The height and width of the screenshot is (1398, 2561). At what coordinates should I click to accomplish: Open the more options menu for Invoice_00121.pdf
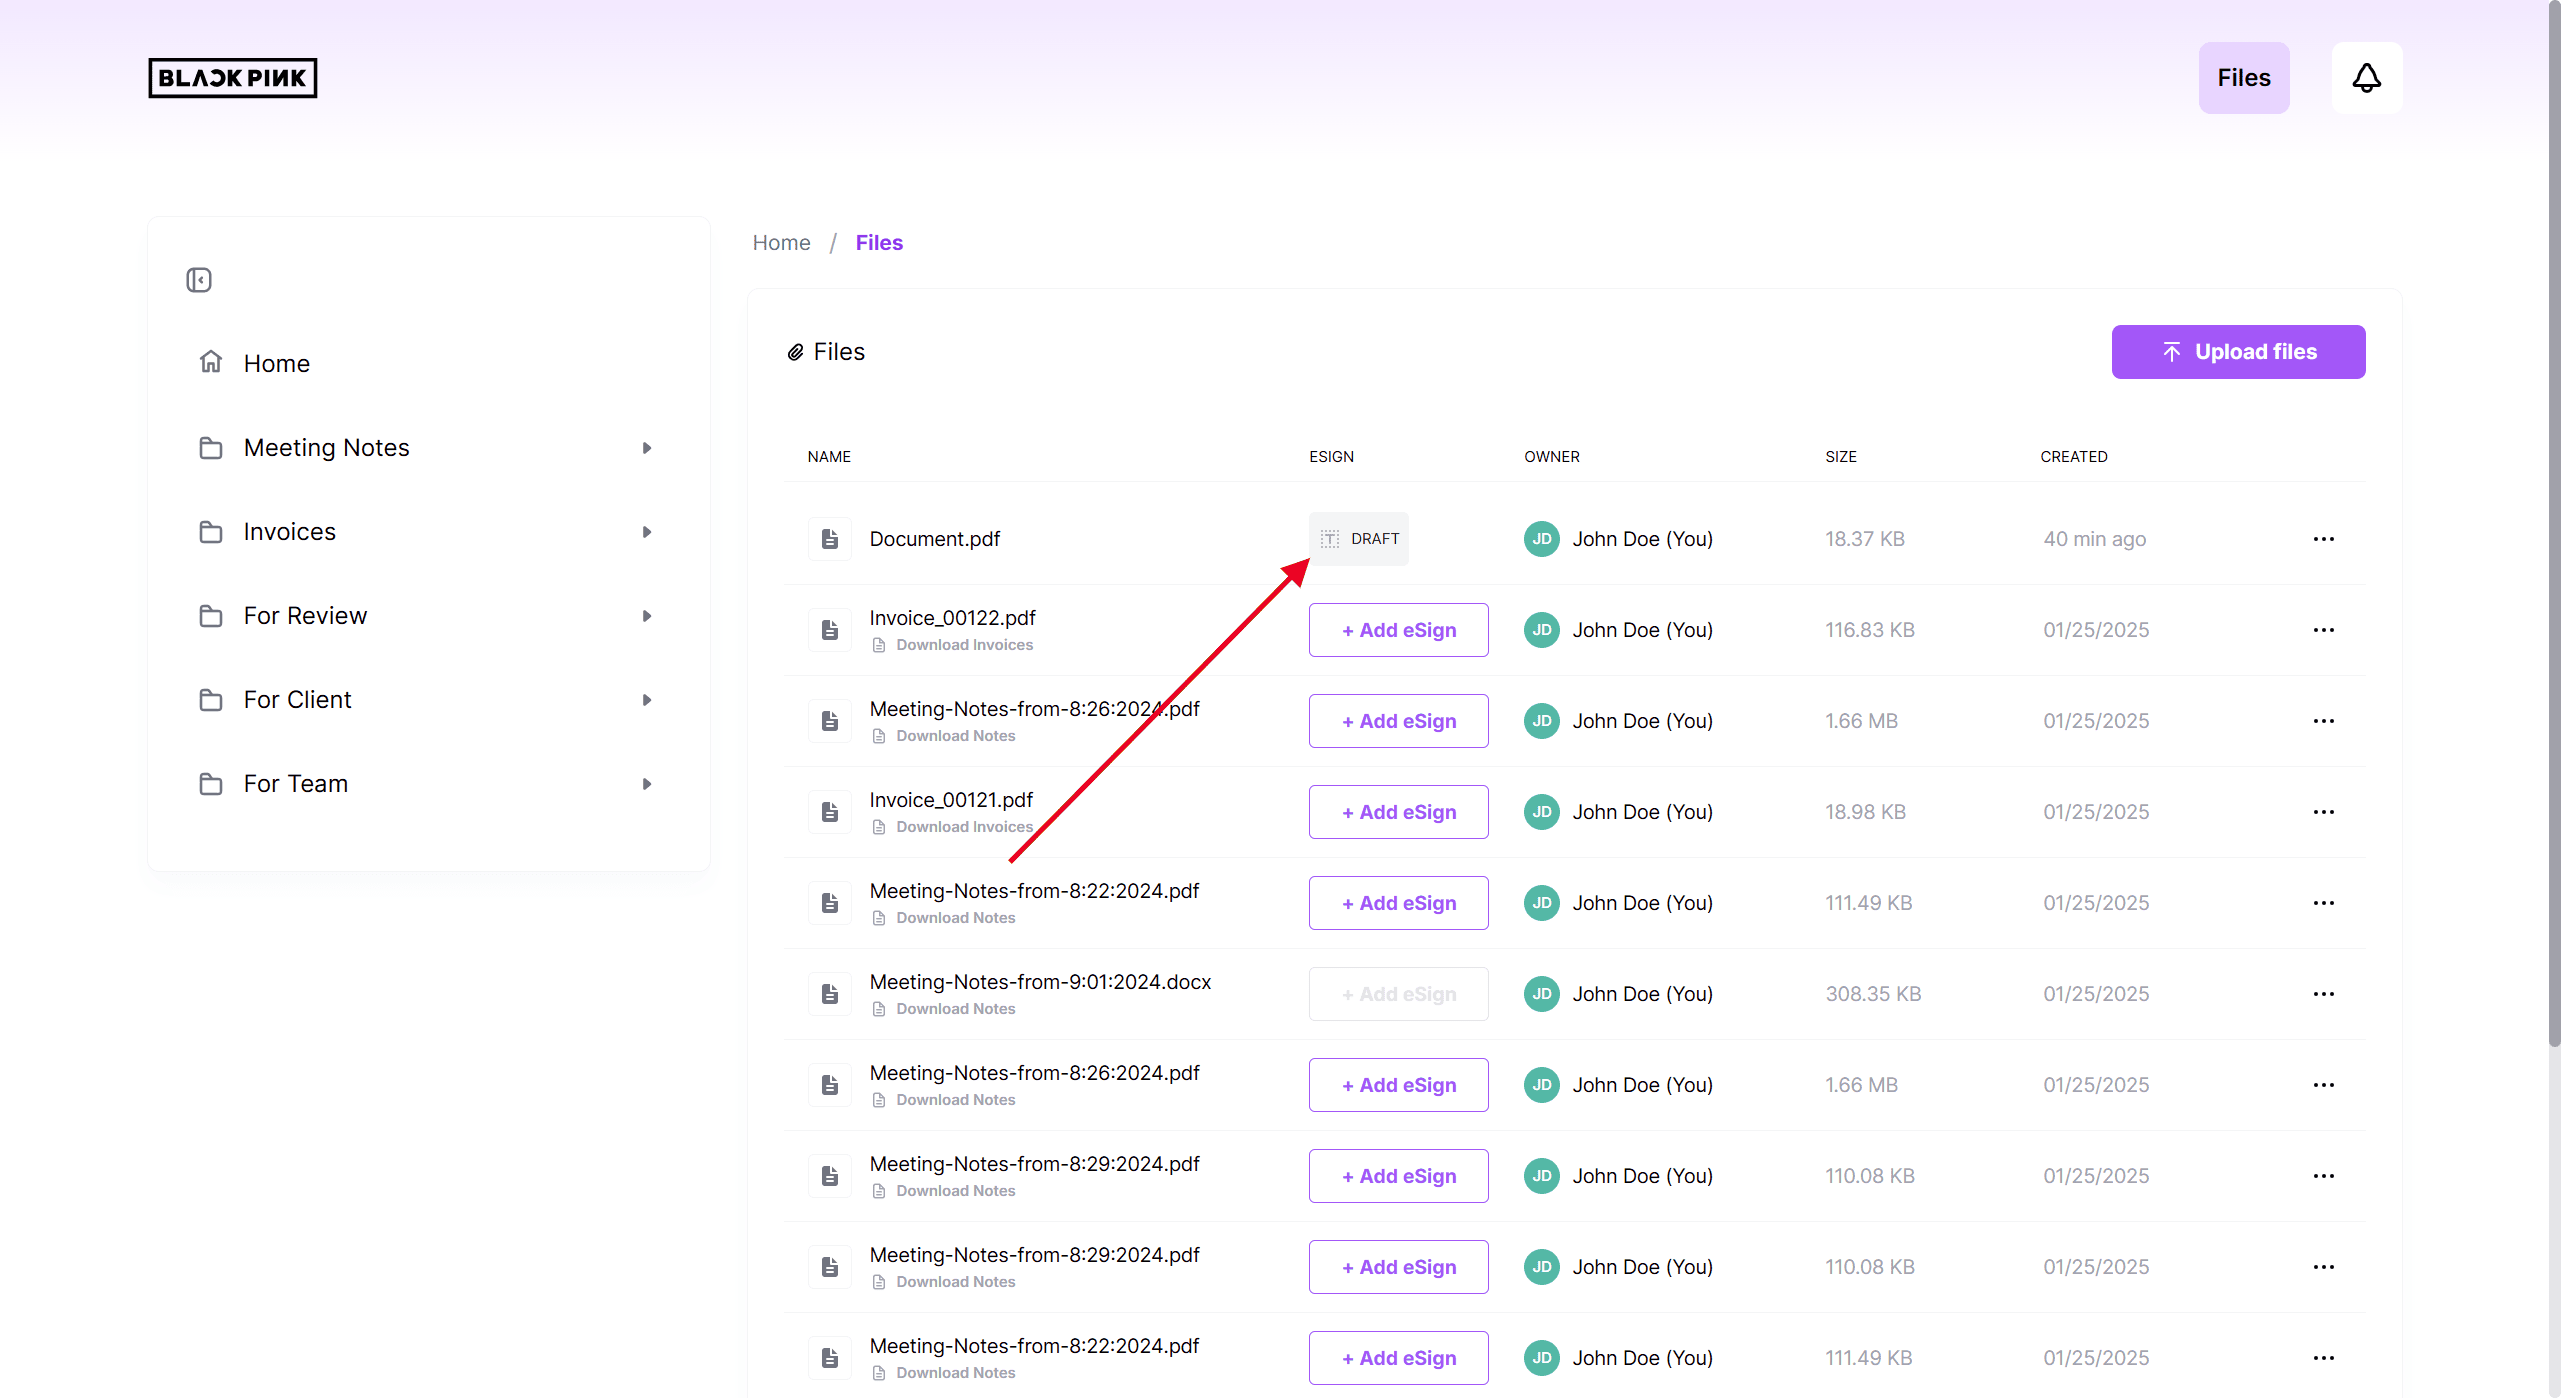(x=2323, y=812)
